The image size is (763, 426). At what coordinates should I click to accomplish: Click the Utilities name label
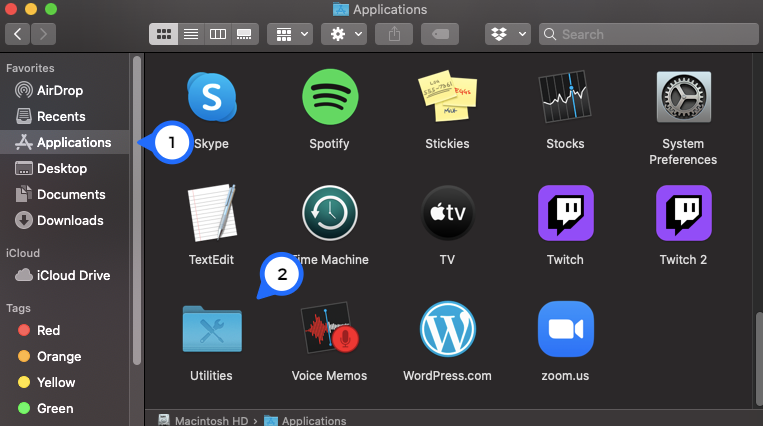click(x=211, y=375)
